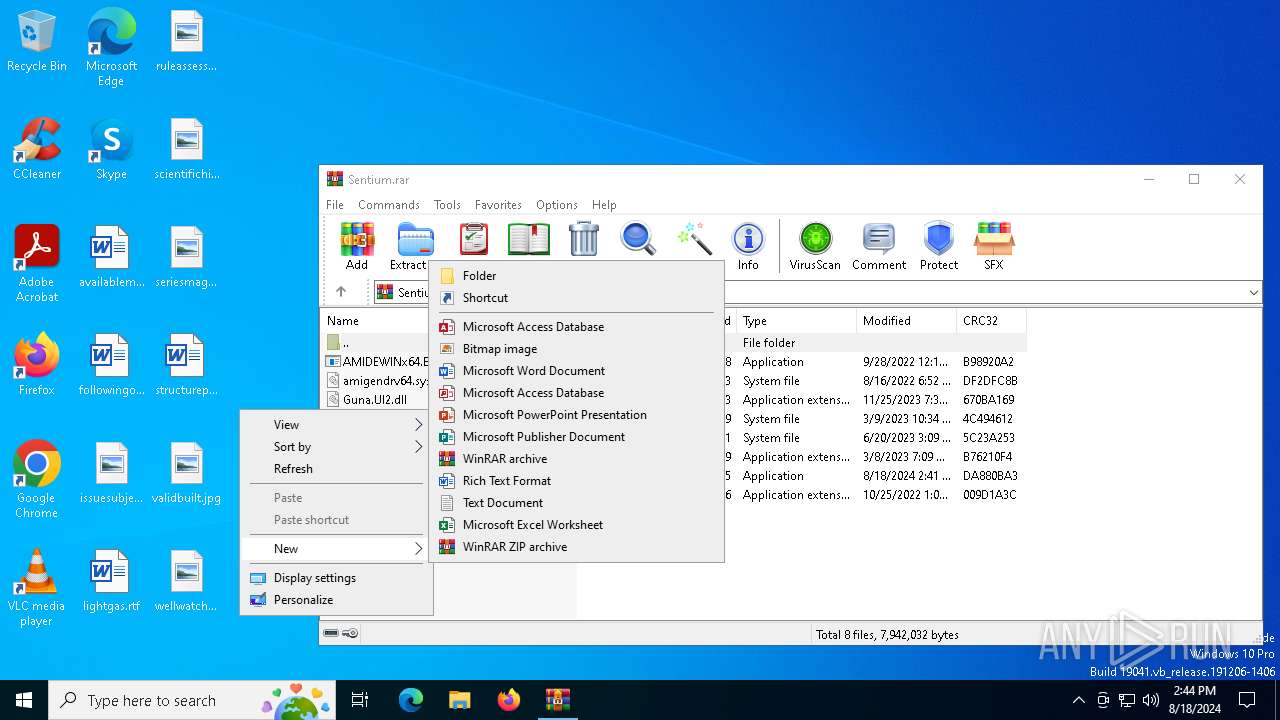This screenshot has height=720, width=1280.
Task: Open the Options menu
Action: pos(556,205)
